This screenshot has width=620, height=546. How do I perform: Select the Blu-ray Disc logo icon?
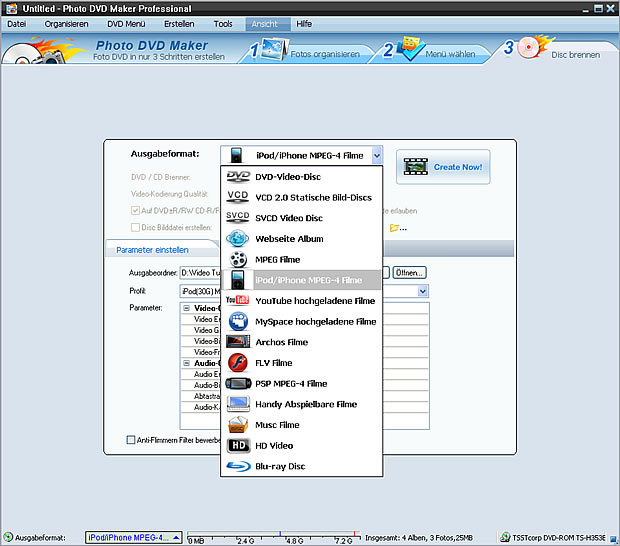(238, 466)
